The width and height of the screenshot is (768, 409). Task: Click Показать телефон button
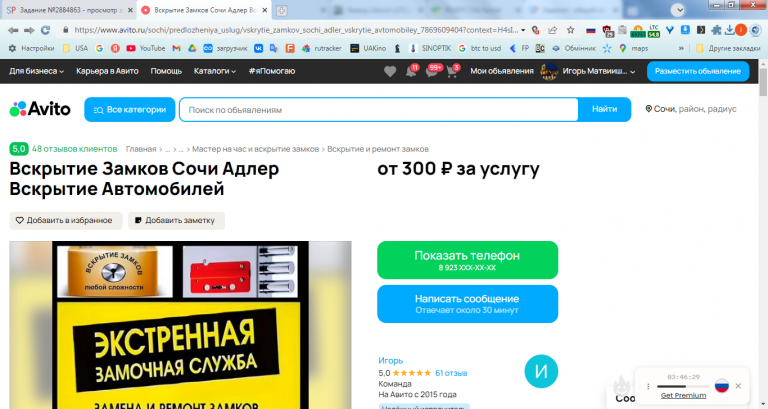(467, 260)
